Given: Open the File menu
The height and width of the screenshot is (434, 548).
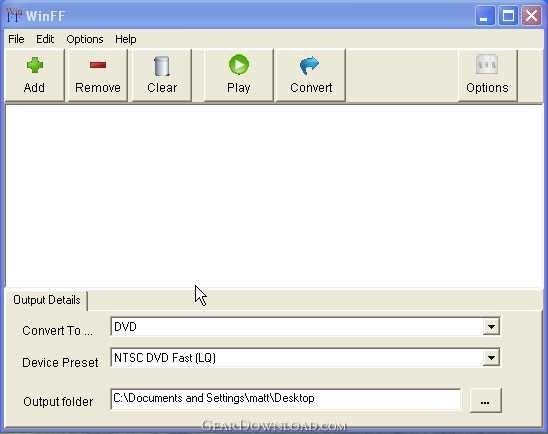Looking at the screenshot, I should tap(16, 39).
